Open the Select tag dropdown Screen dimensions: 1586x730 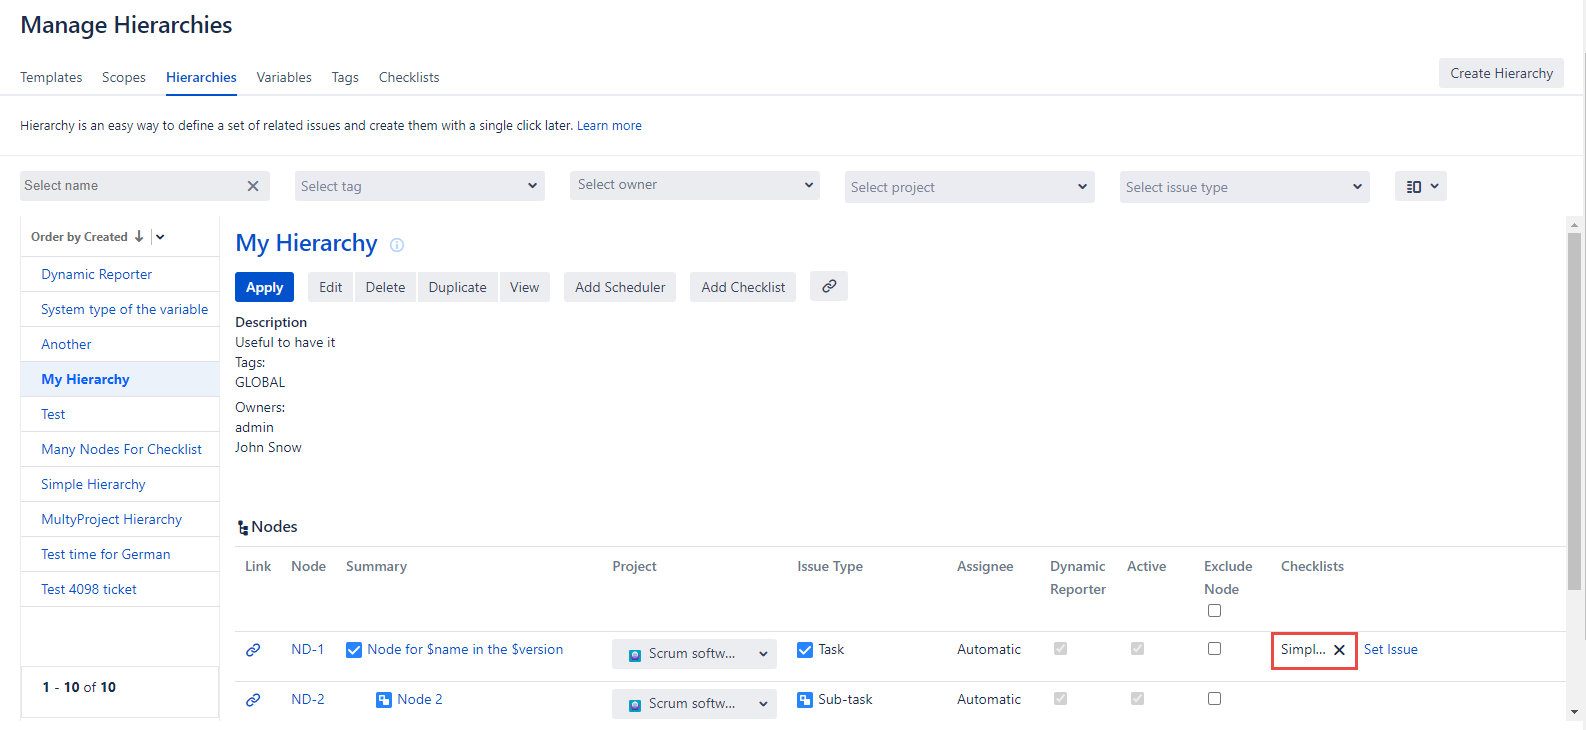(x=420, y=186)
